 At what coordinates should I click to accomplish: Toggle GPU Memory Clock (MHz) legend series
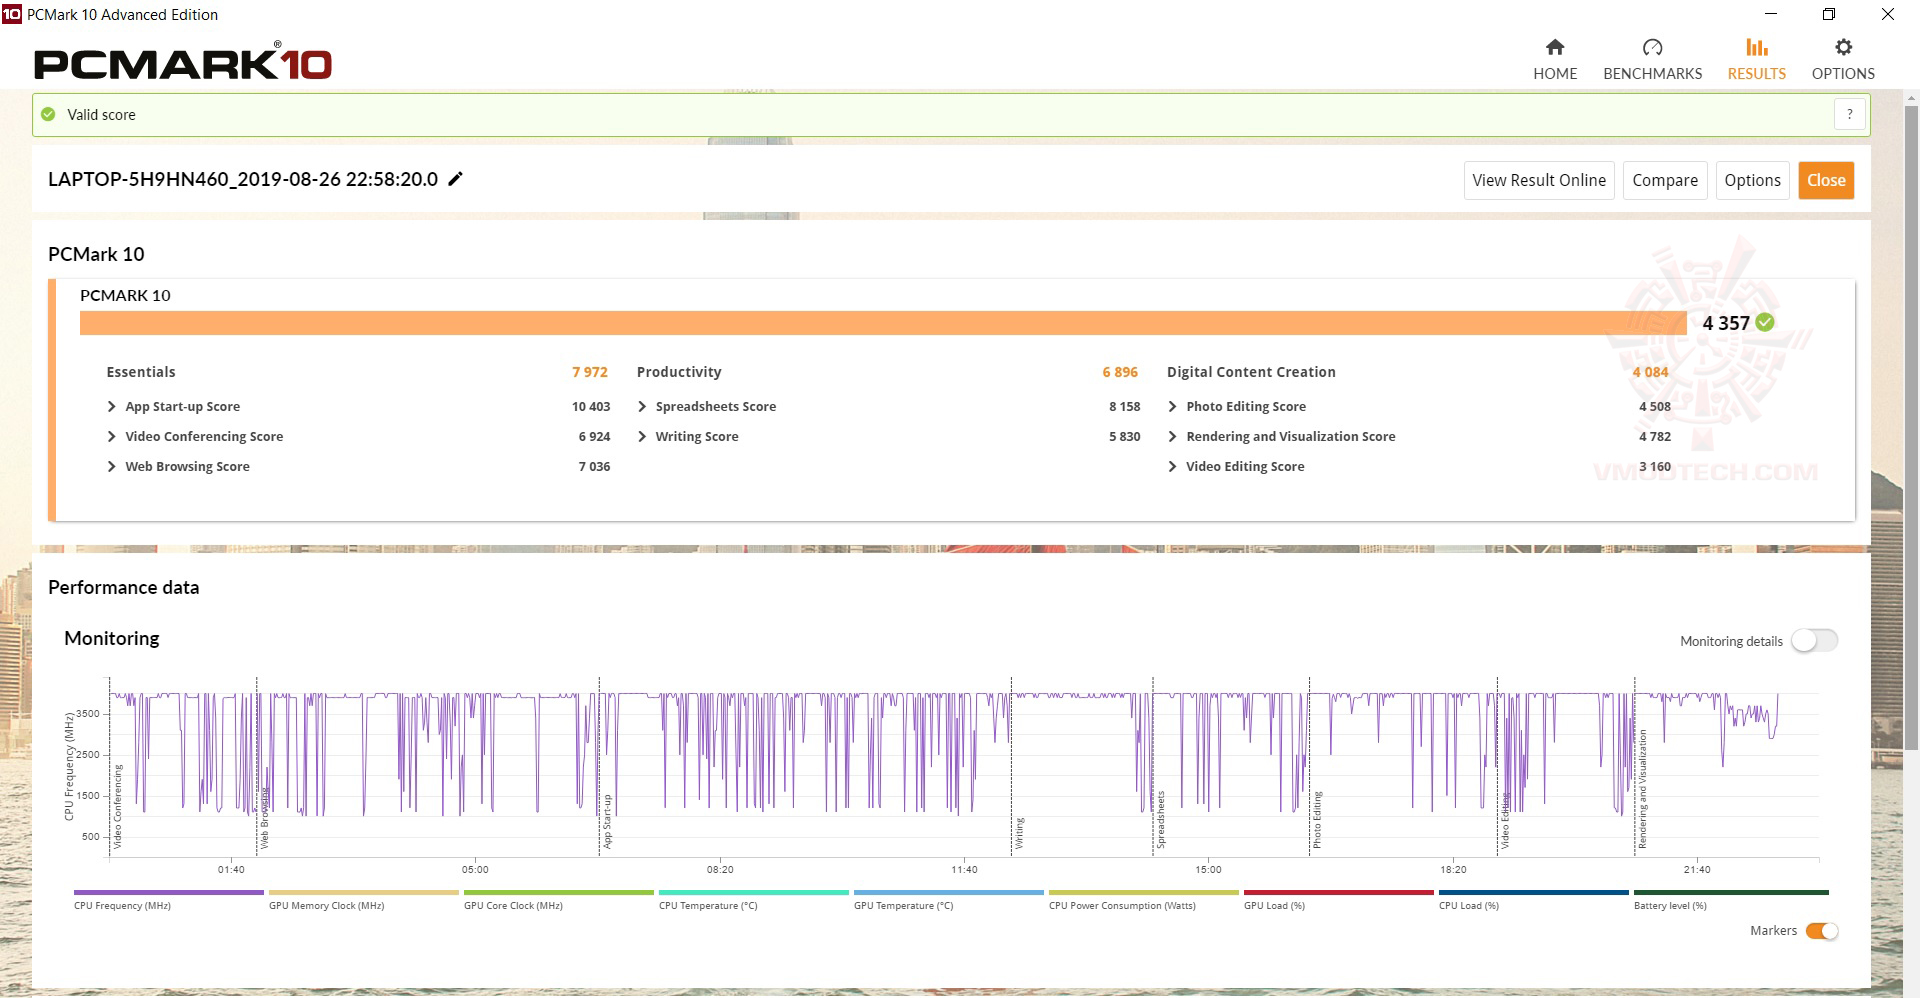363,900
